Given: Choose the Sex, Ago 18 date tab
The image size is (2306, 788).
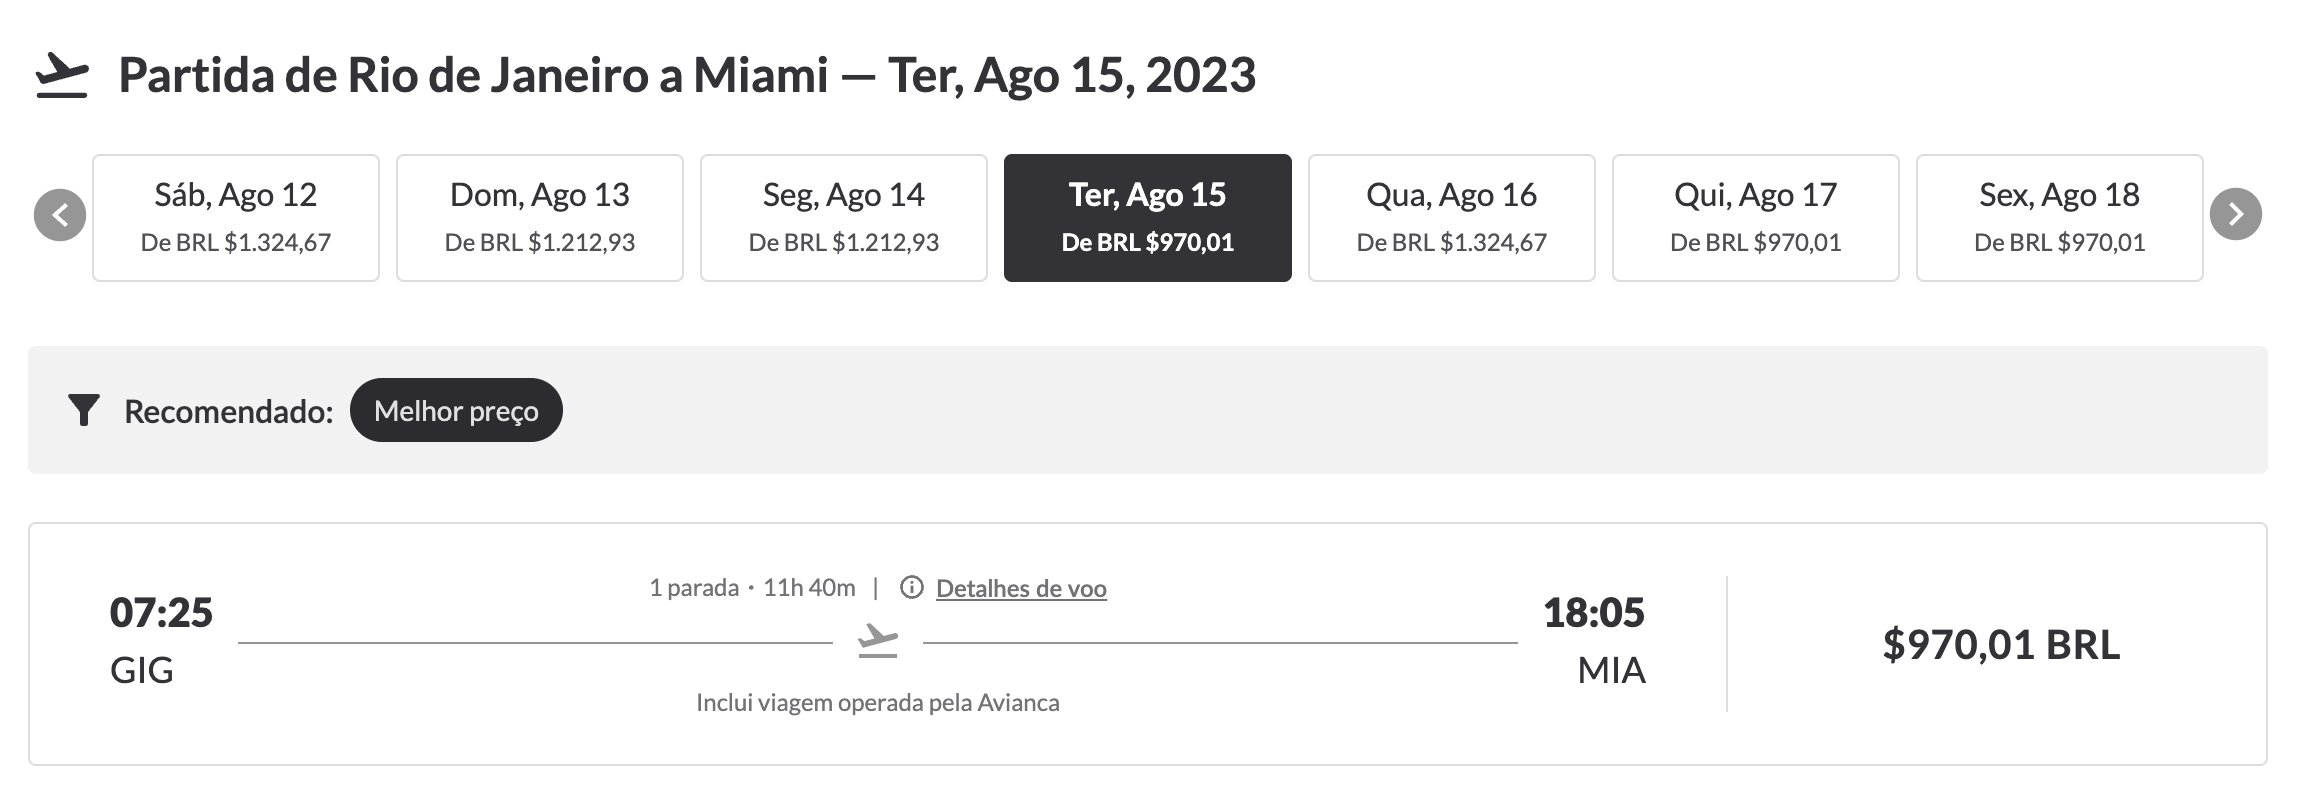Looking at the screenshot, I should [2060, 218].
